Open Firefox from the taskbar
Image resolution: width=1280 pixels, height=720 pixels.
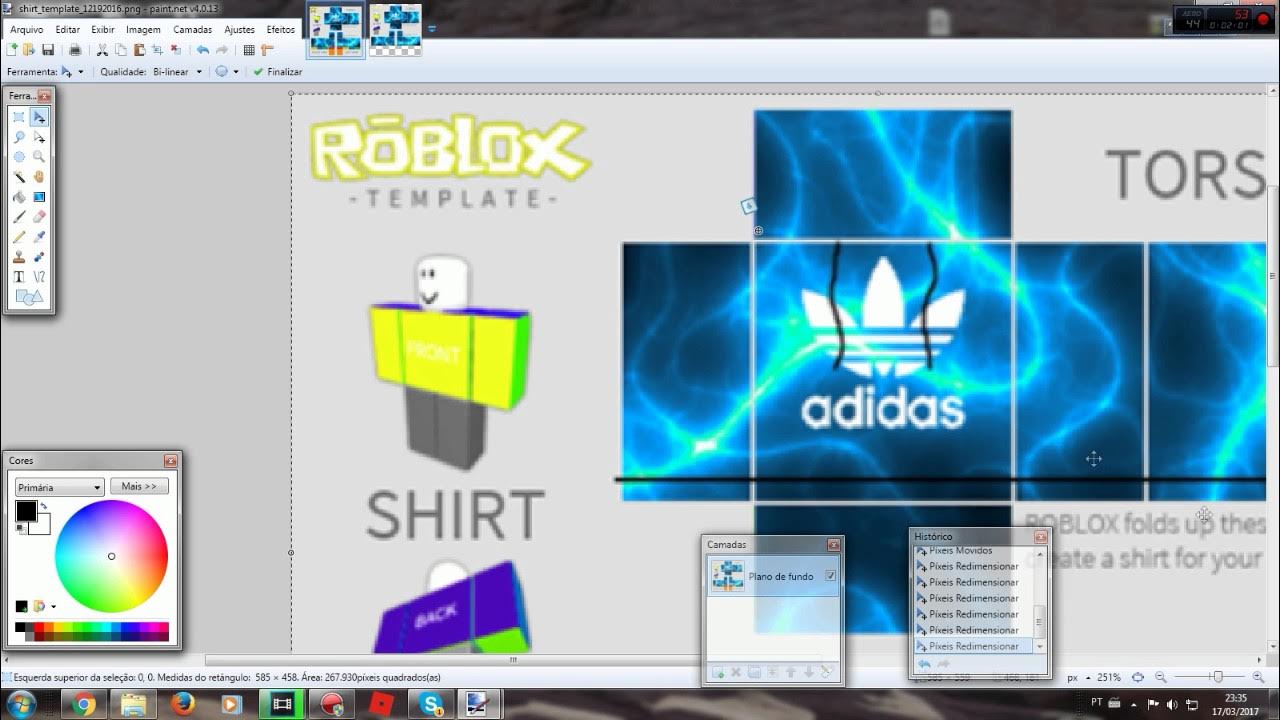181,705
